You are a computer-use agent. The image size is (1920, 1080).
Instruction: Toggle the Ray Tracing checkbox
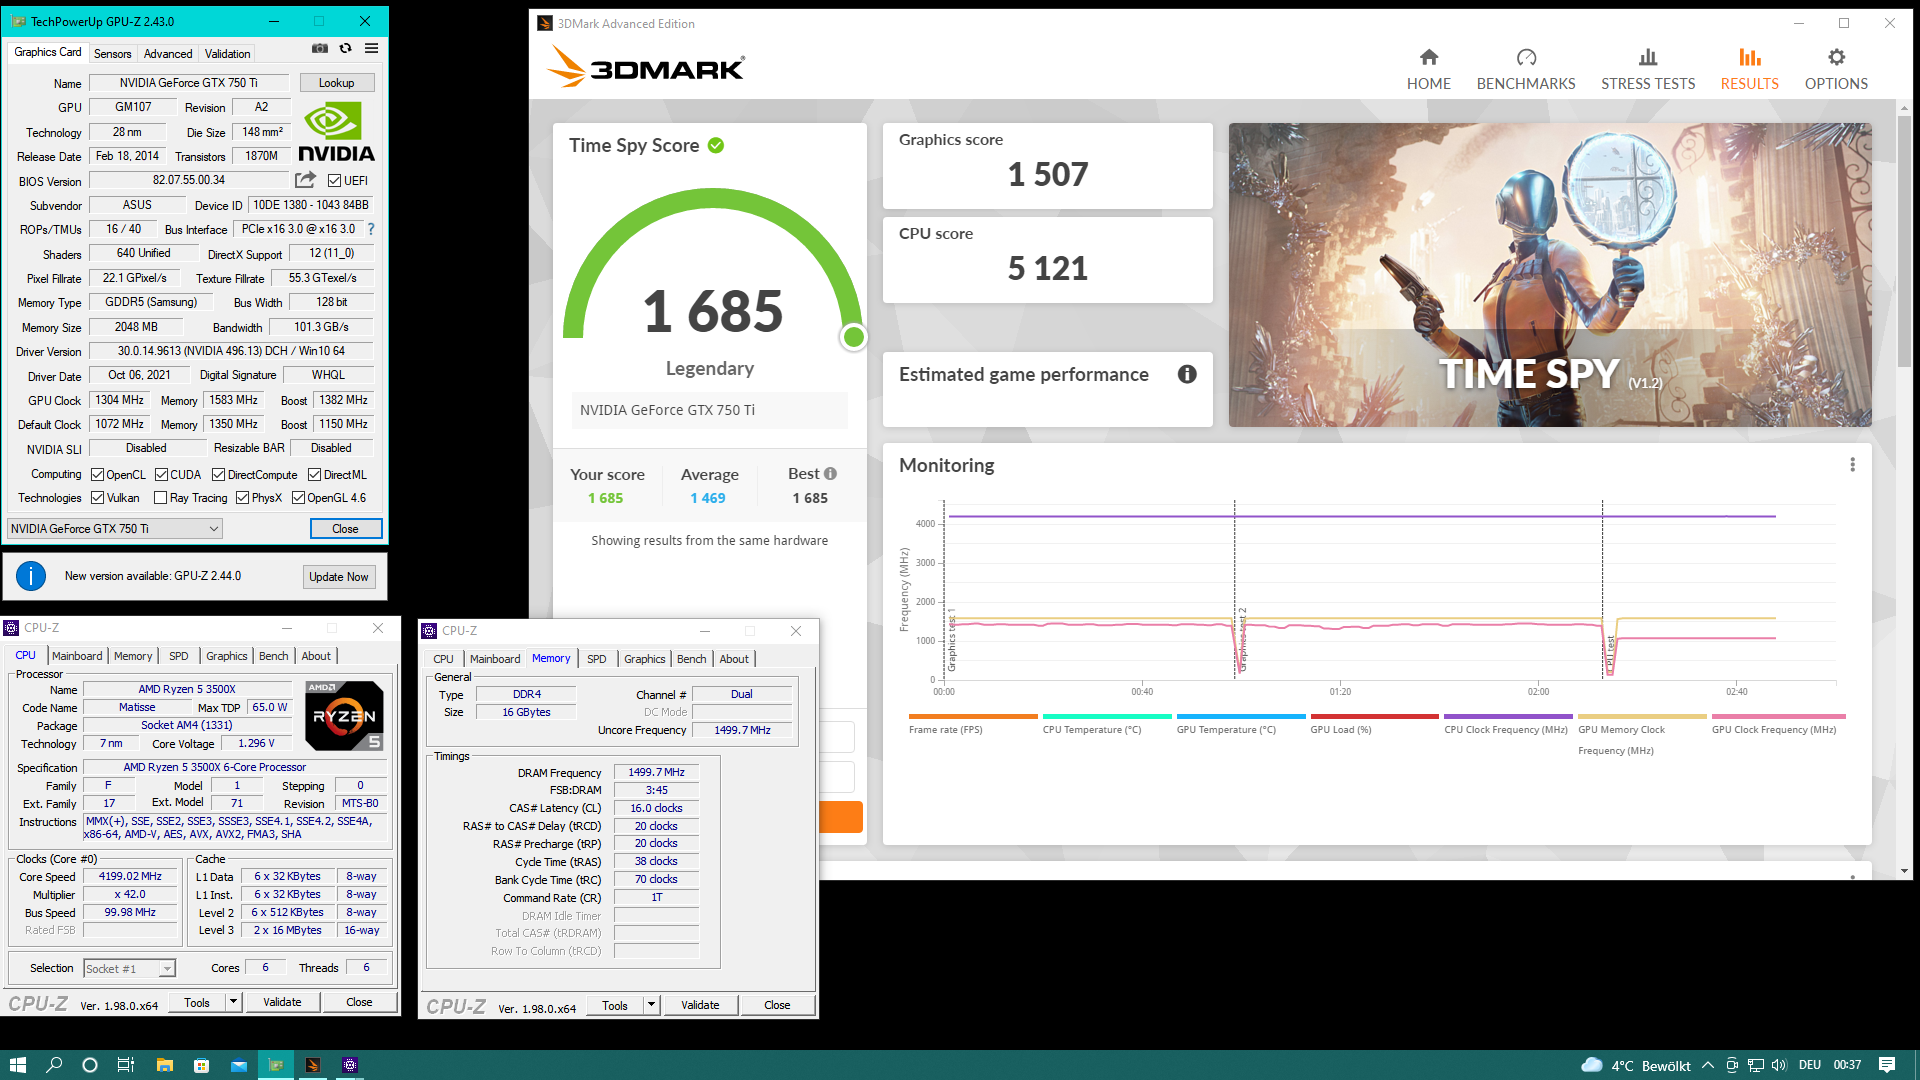click(160, 498)
